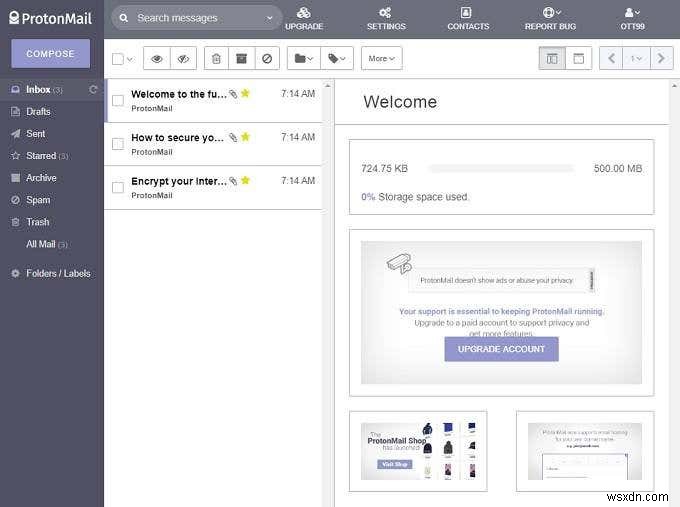Screen dimensions: 680x507
Task: Switch to row layout view
Action: pyautogui.click(x=579, y=58)
